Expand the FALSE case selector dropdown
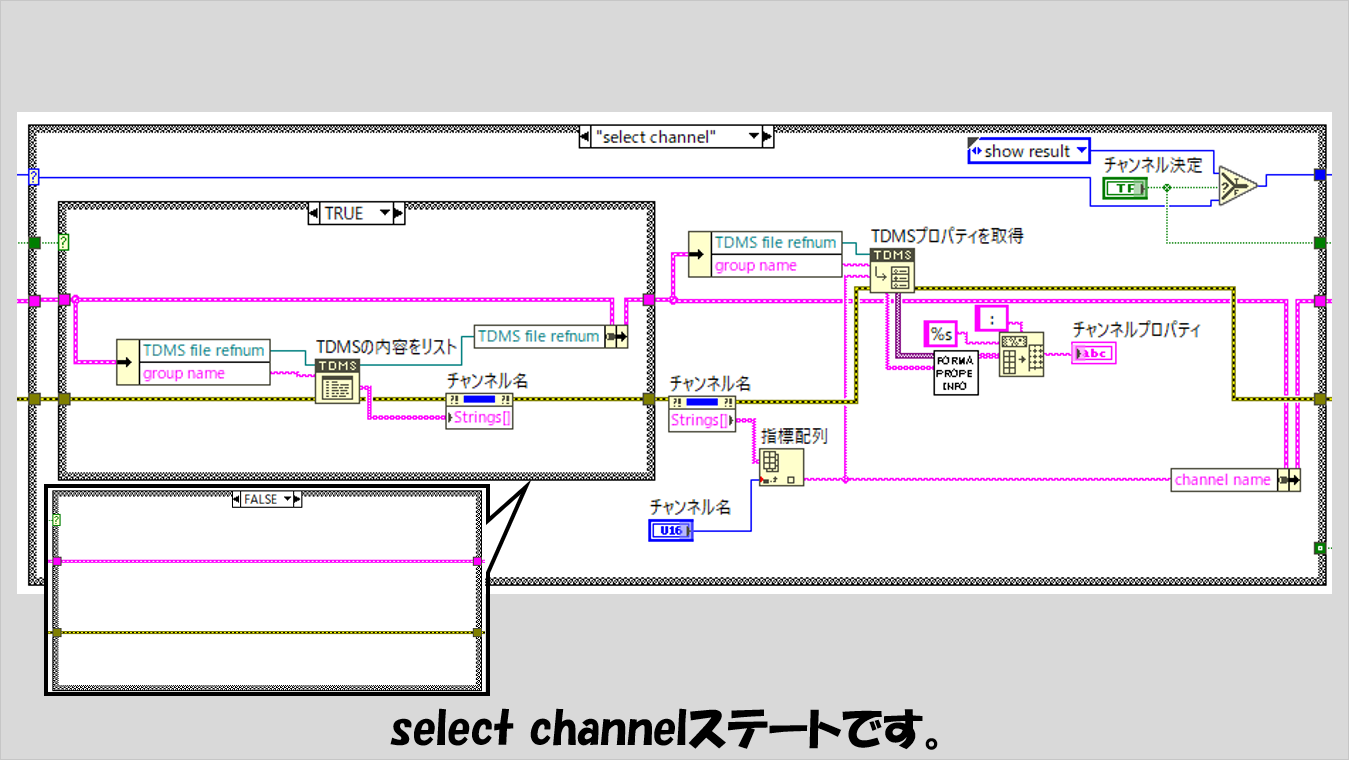 (x=289, y=499)
